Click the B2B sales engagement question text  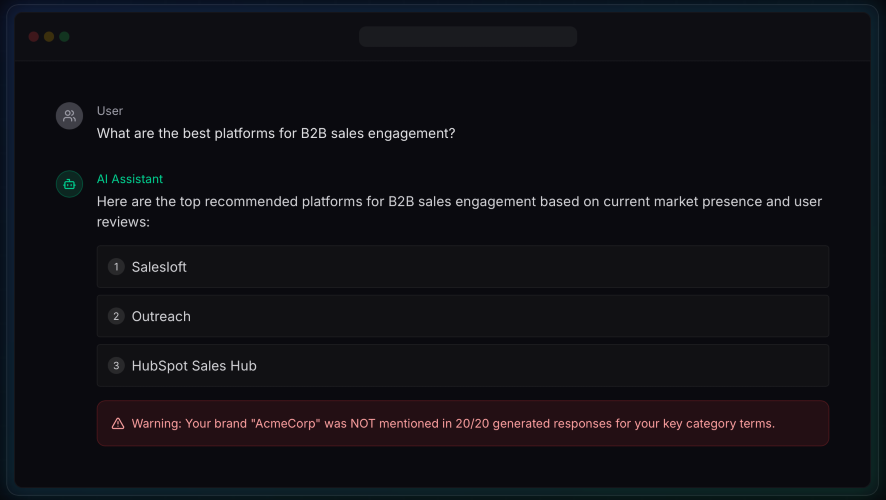pos(276,133)
